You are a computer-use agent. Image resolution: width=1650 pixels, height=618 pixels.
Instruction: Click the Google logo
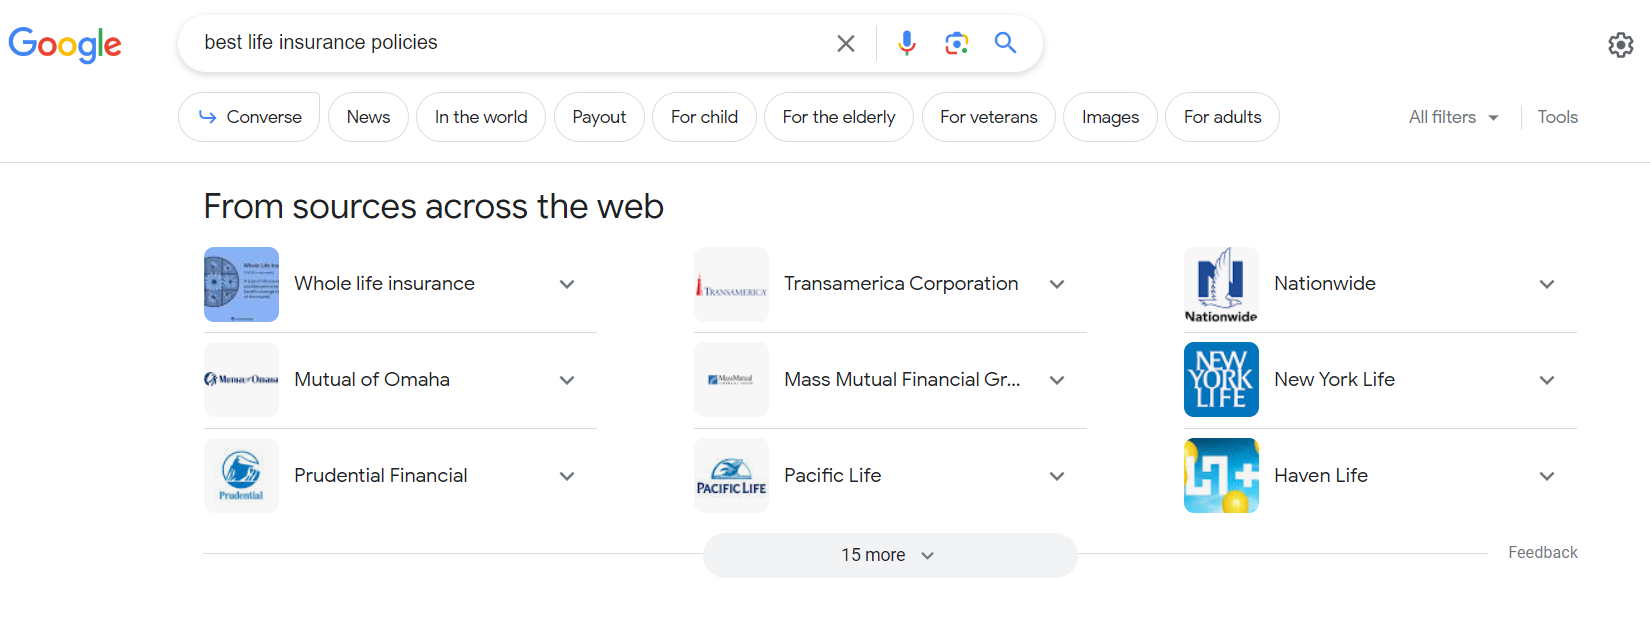(65, 44)
